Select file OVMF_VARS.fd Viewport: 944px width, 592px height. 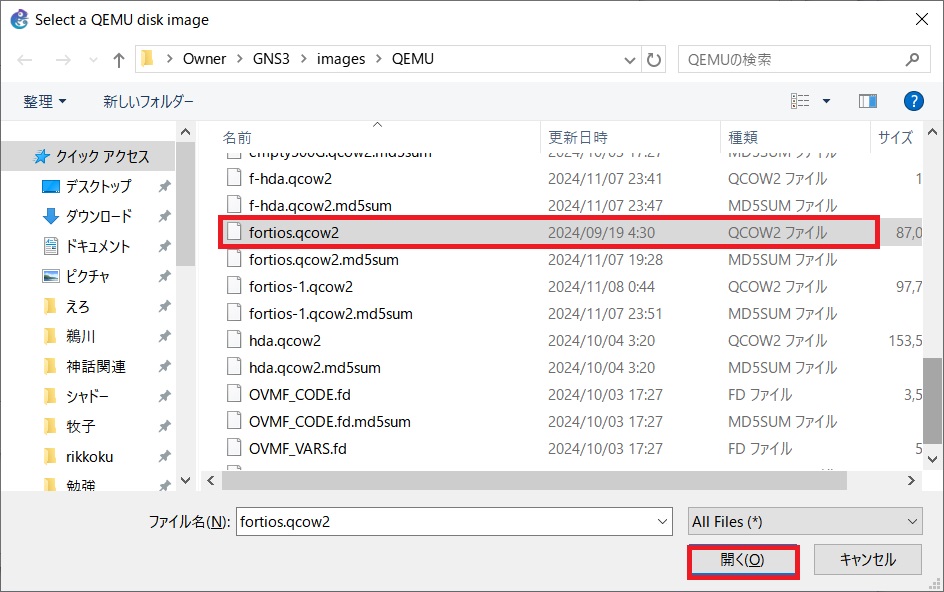coord(297,449)
